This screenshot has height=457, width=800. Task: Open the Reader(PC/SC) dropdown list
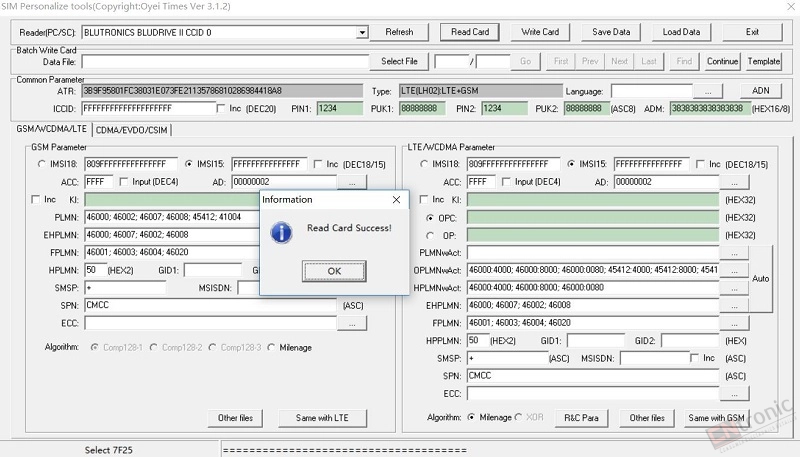pos(362,33)
